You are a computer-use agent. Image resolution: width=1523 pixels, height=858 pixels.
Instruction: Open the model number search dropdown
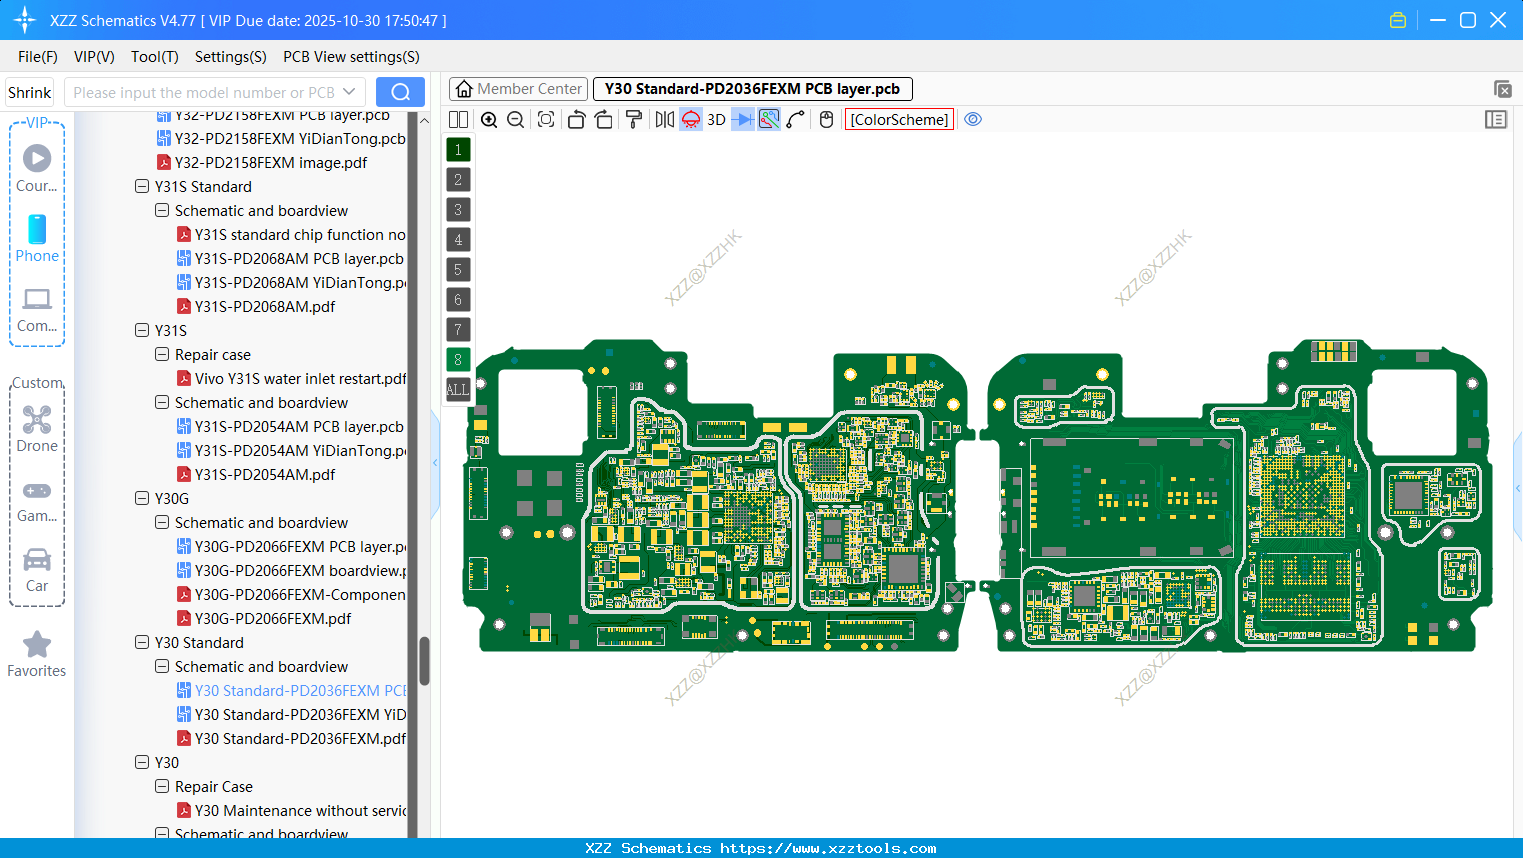coord(349,92)
